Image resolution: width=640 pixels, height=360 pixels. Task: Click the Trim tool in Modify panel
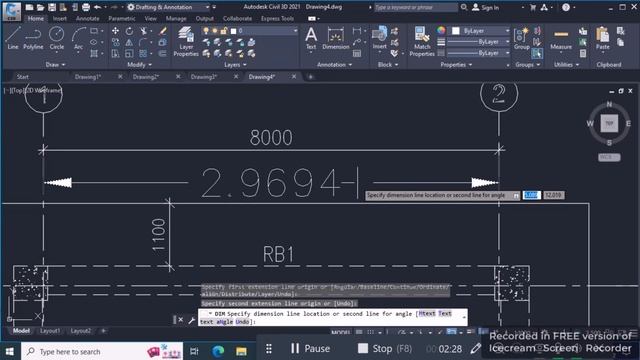tap(143, 31)
